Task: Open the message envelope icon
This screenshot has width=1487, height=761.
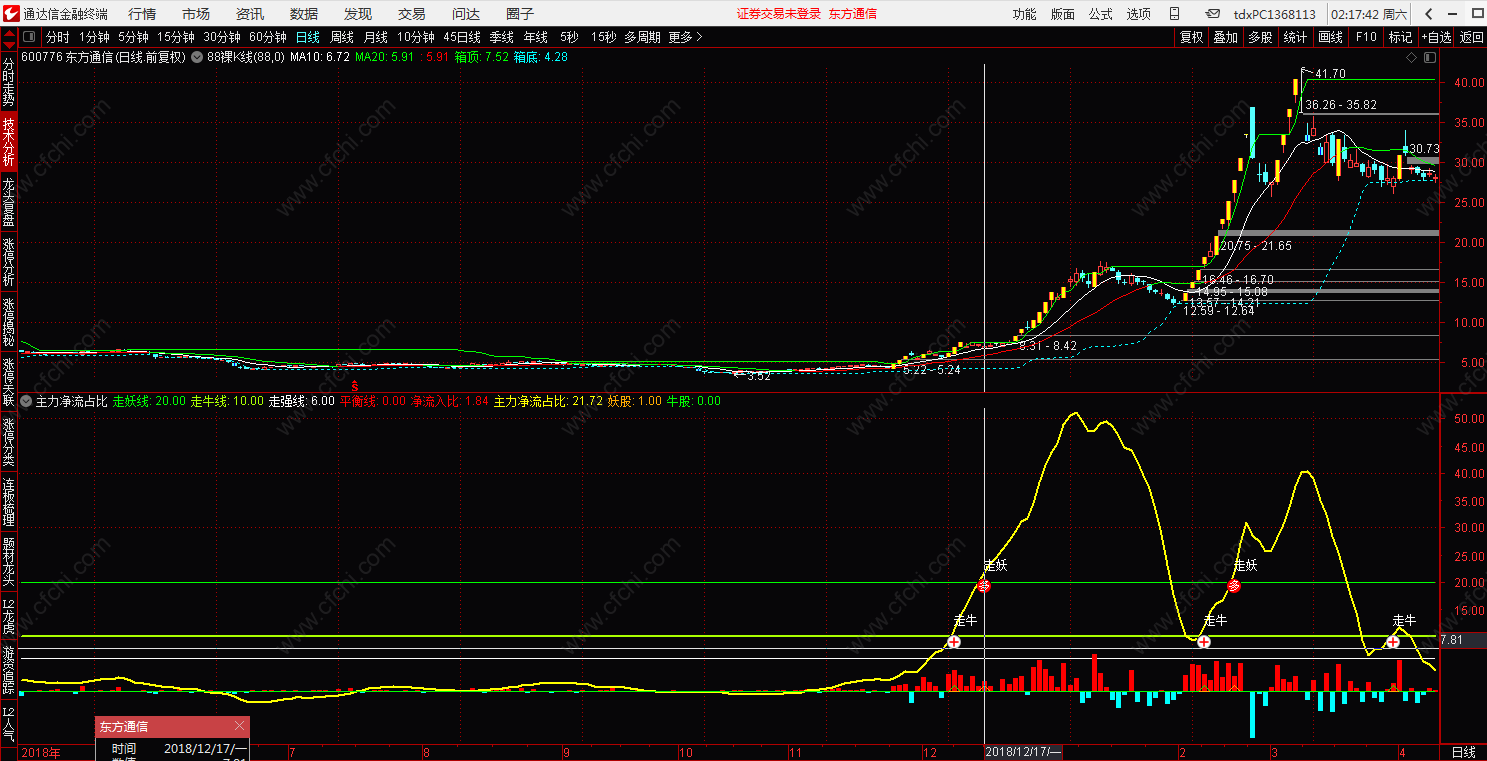Action: point(1212,14)
